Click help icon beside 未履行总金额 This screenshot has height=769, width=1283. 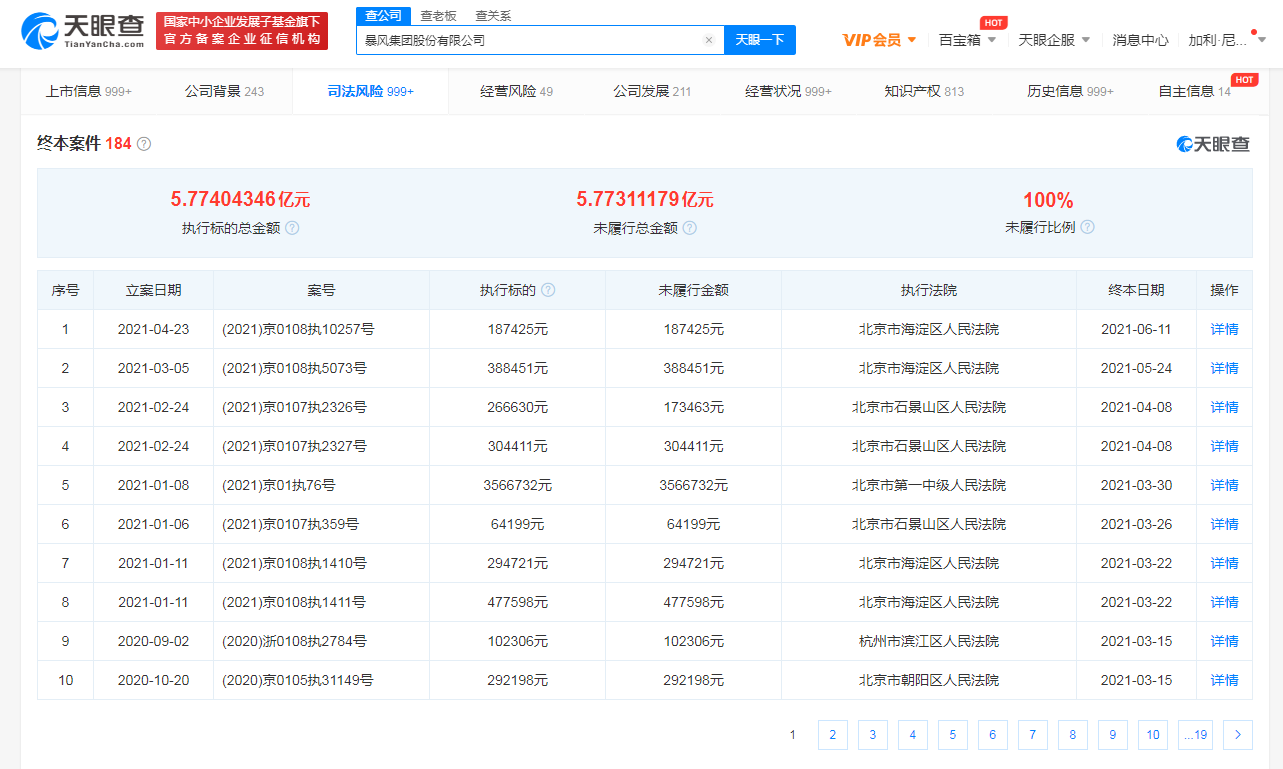(x=689, y=228)
